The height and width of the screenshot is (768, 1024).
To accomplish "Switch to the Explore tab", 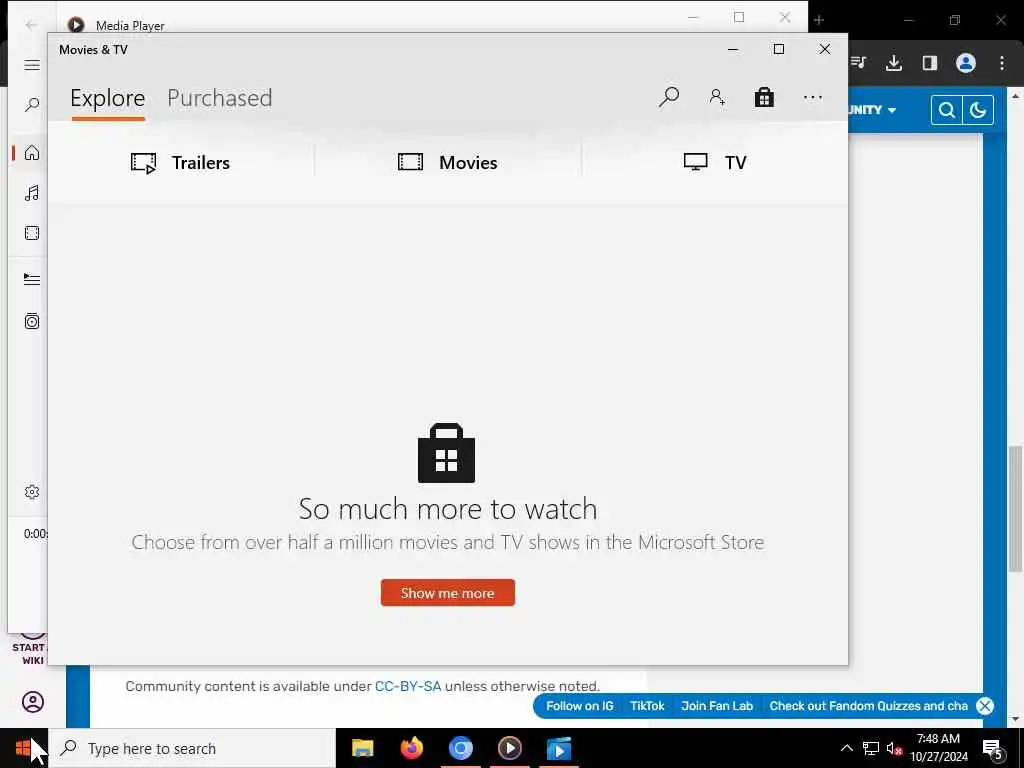I will [108, 98].
